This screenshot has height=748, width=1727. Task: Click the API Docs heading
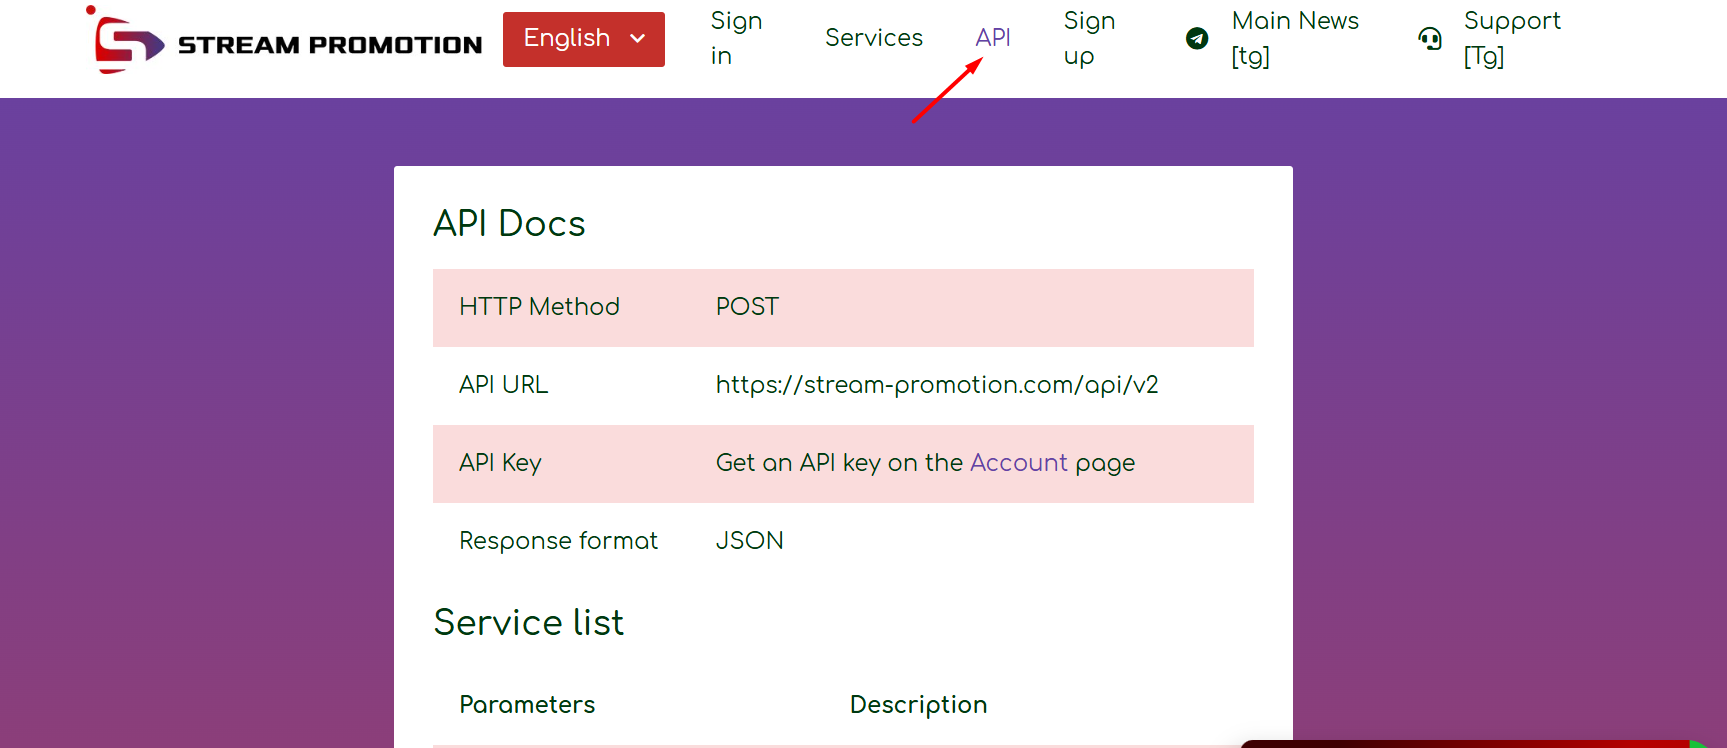click(x=509, y=223)
